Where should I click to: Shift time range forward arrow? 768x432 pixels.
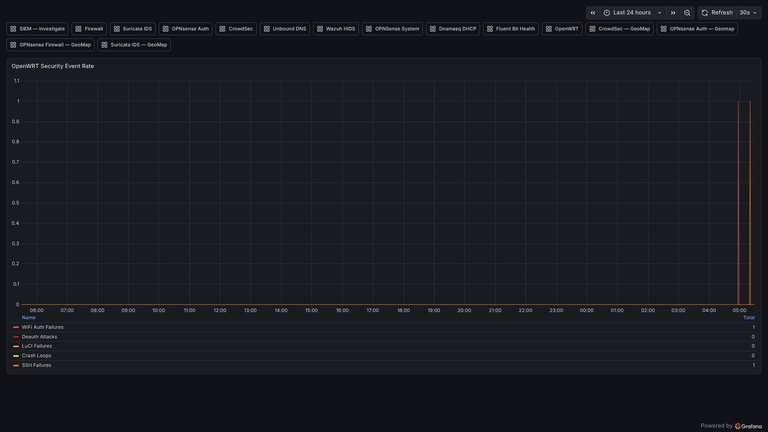pos(673,13)
